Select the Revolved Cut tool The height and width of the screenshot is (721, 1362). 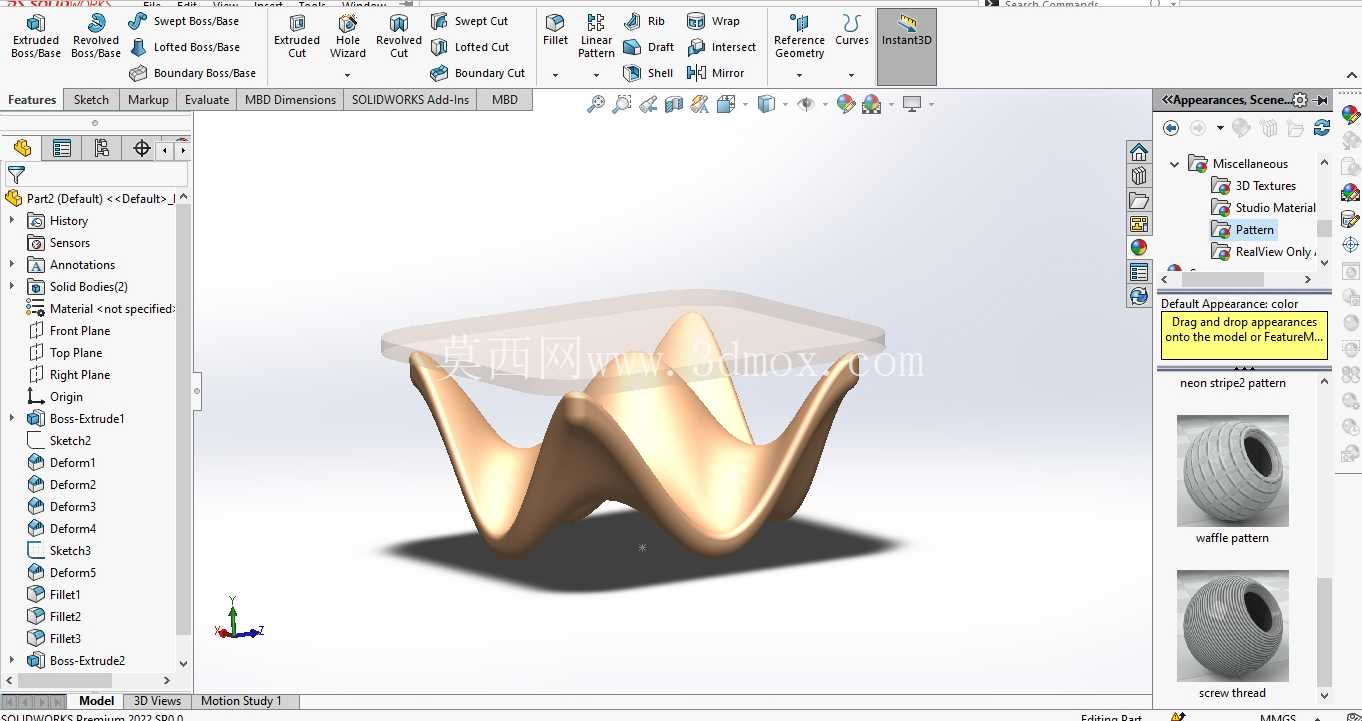399,36
